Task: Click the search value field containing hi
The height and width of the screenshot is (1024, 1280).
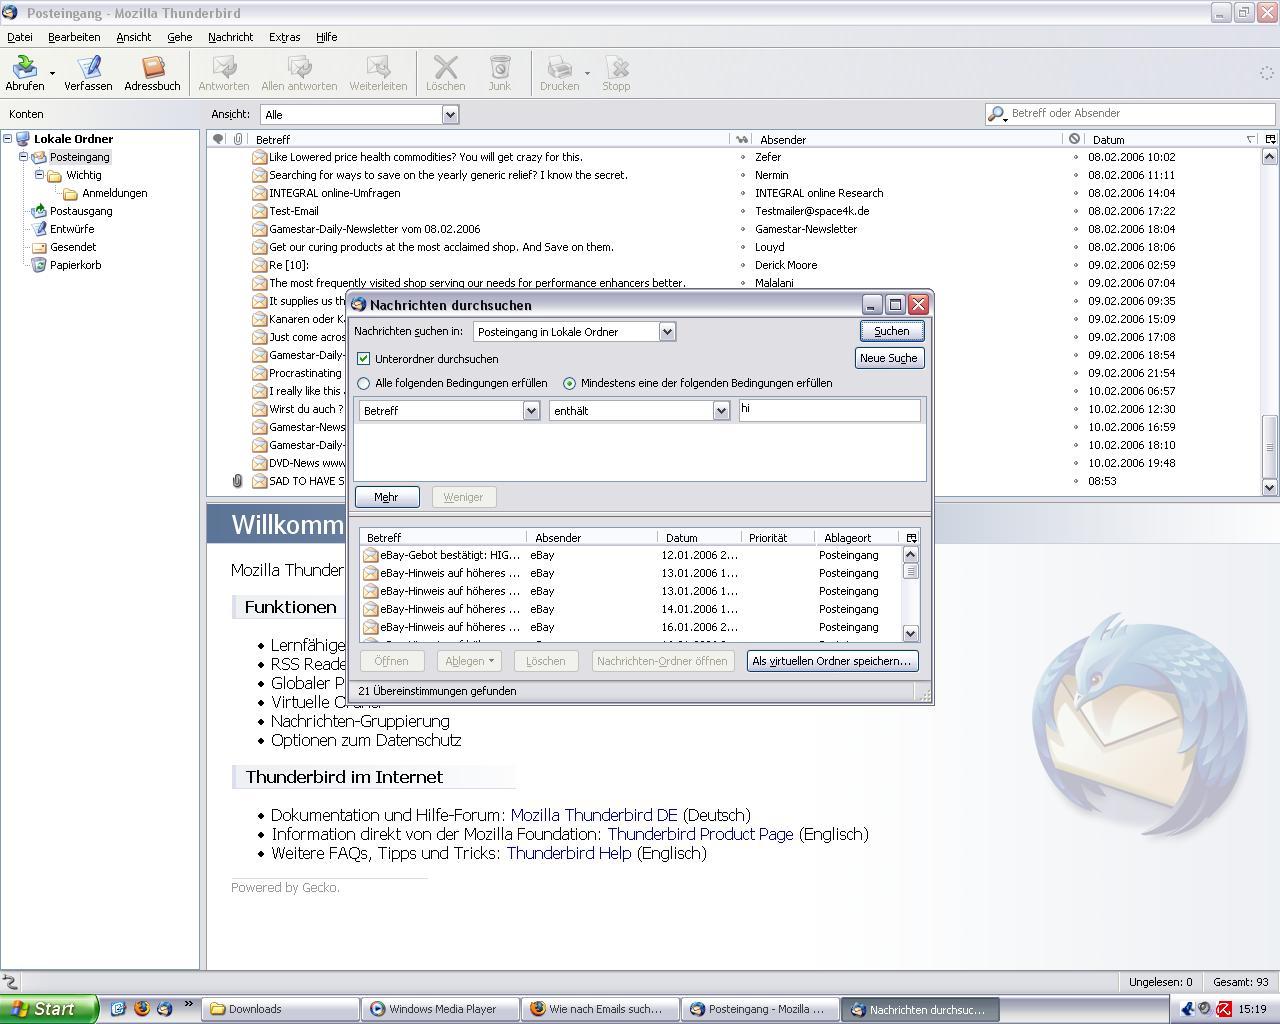Action: coord(829,410)
